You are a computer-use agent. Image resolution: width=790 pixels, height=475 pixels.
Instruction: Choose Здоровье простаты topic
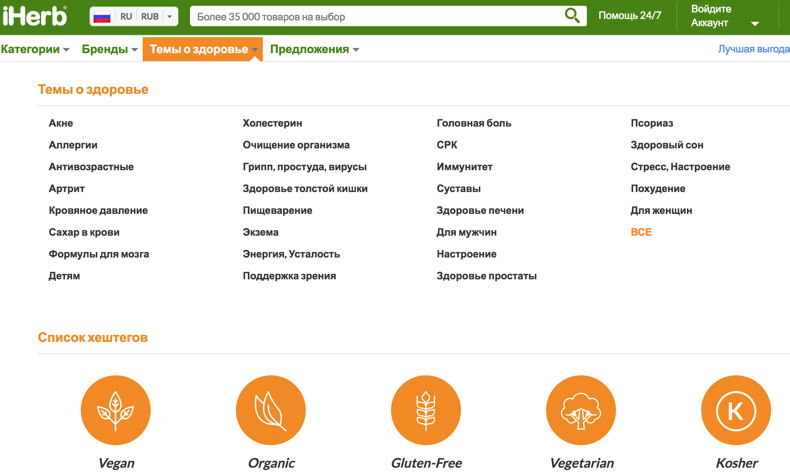click(487, 276)
